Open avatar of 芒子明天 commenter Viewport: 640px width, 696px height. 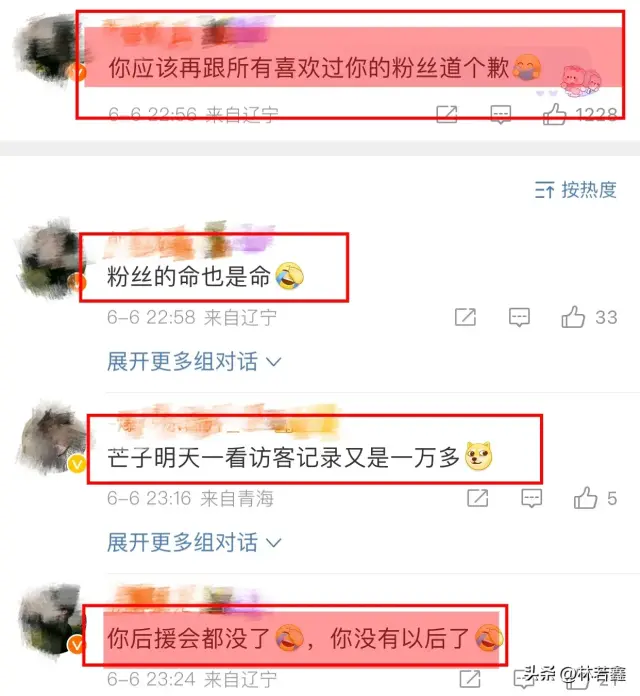53,437
